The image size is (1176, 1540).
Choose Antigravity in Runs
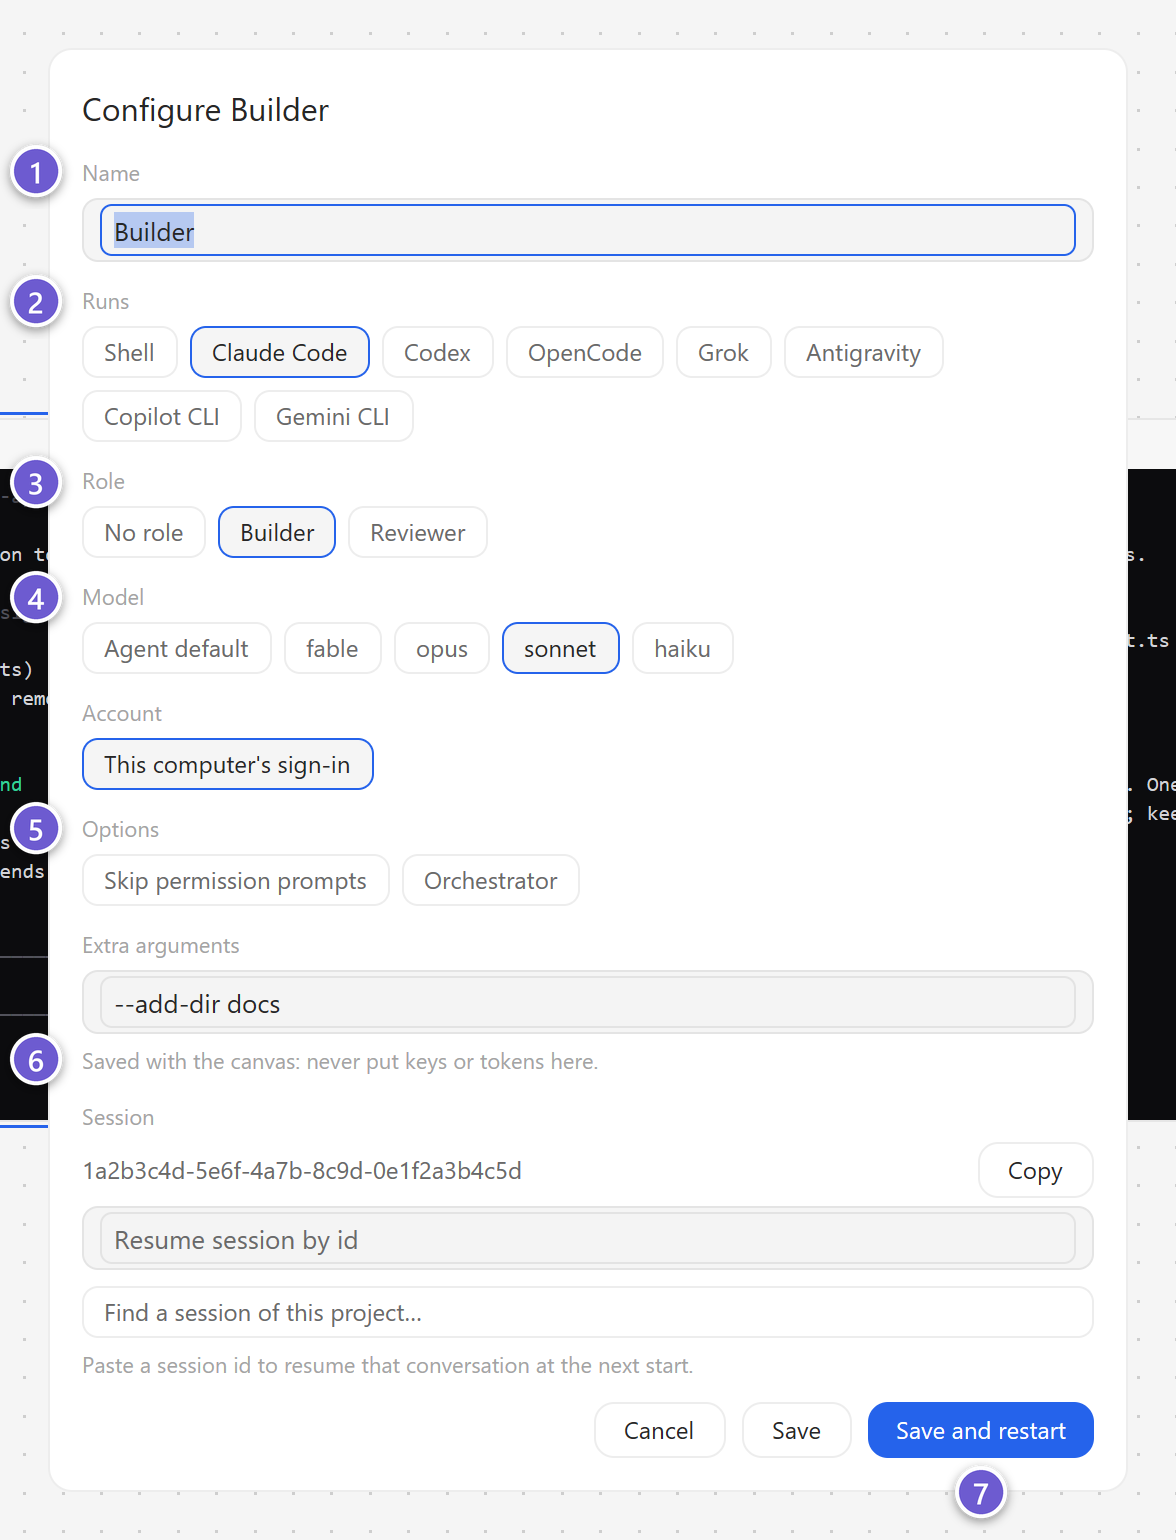click(864, 353)
